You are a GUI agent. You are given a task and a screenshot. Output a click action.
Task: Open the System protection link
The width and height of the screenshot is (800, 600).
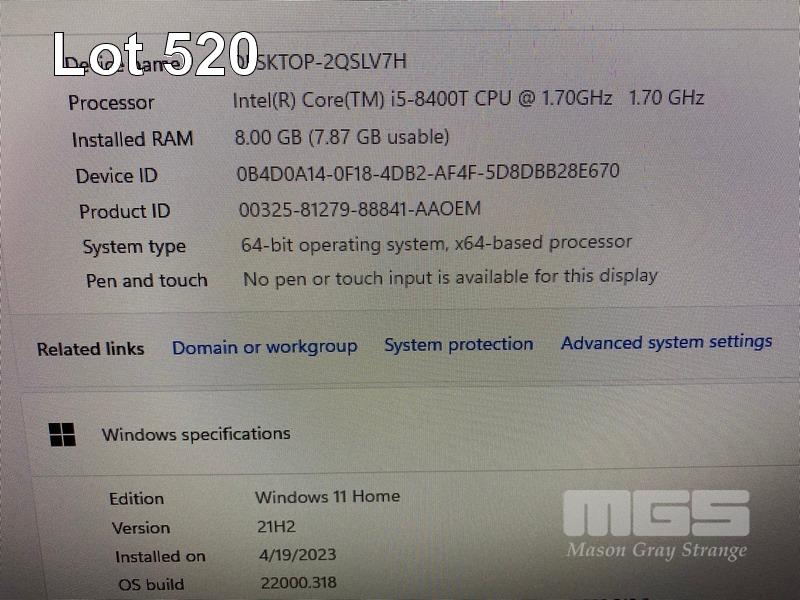(459, 344)
